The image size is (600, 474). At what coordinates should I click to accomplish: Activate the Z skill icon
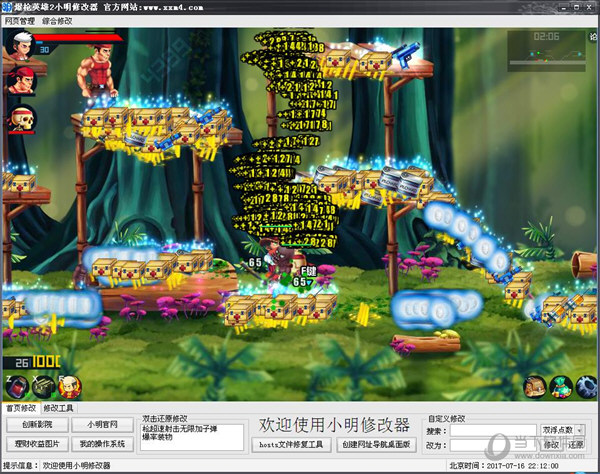pos(18,386)
